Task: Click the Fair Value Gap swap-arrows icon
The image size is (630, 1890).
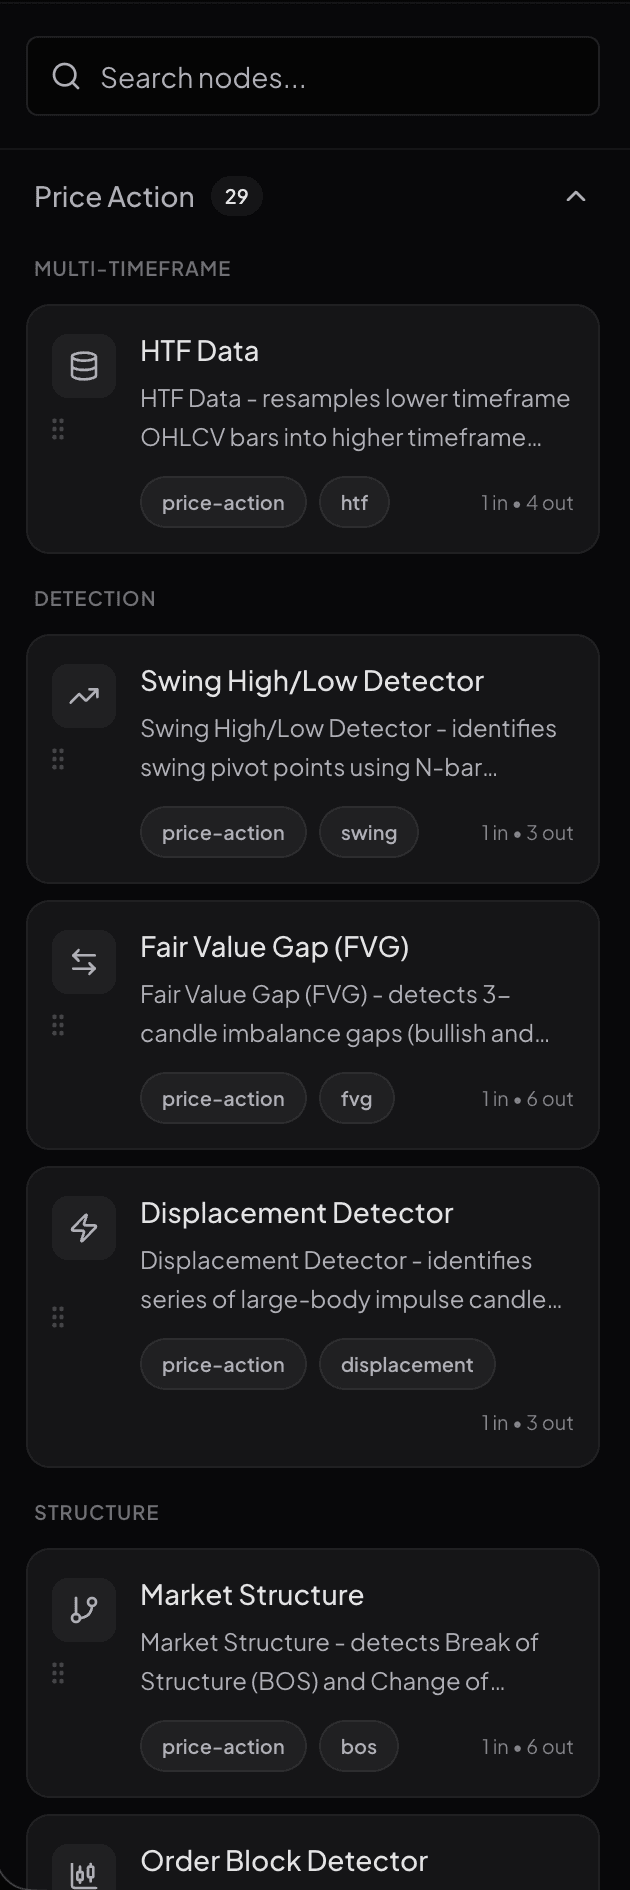Action: tap(84, 962)
